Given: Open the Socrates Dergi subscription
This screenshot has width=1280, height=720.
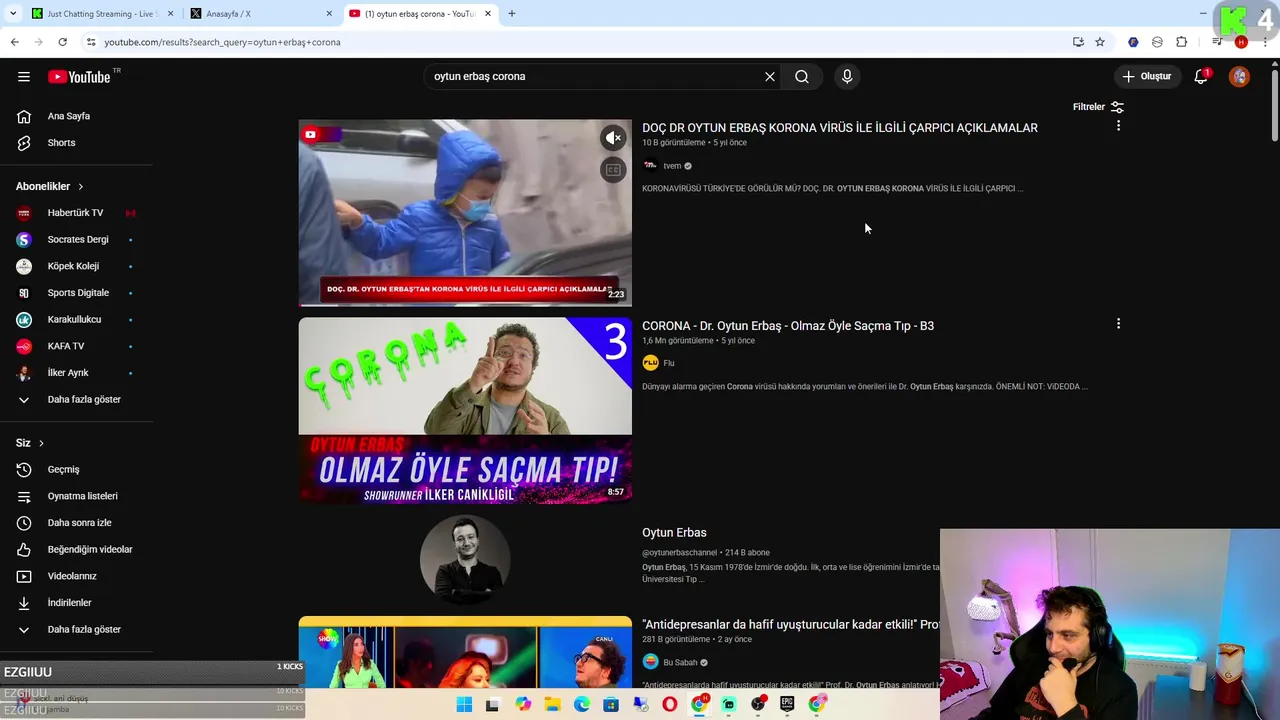Looking at the screenshot, I should (76, 240).
